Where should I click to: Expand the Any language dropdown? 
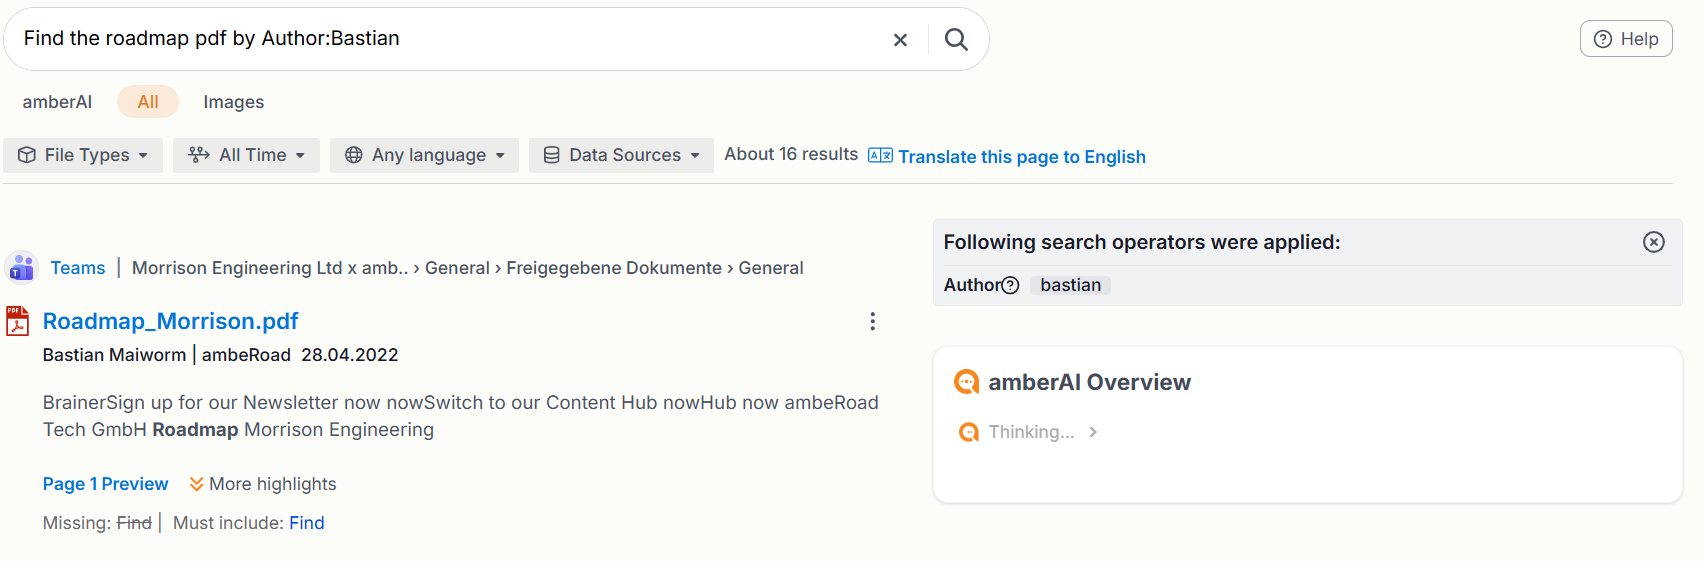(x=424, y=155)
